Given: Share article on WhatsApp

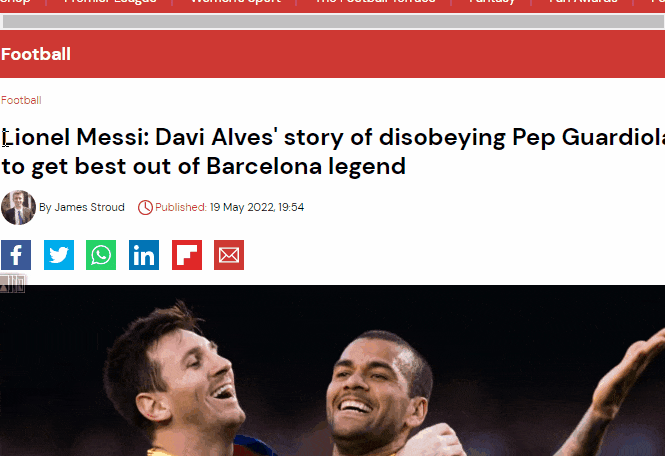Looking at the screenshot, I should tap(101, 255).
